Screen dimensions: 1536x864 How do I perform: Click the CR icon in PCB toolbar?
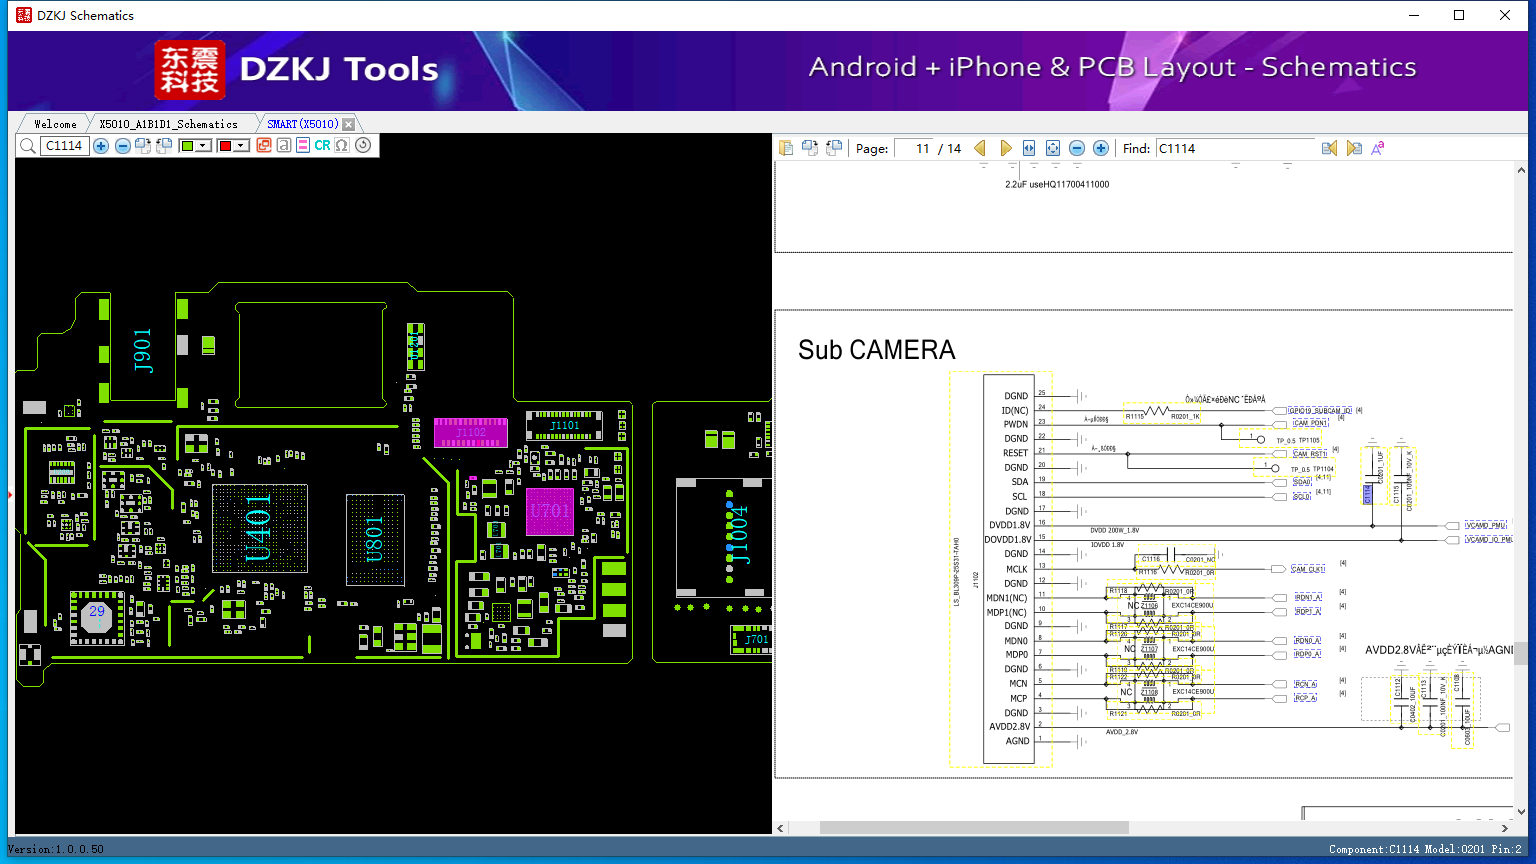point(322,146)
